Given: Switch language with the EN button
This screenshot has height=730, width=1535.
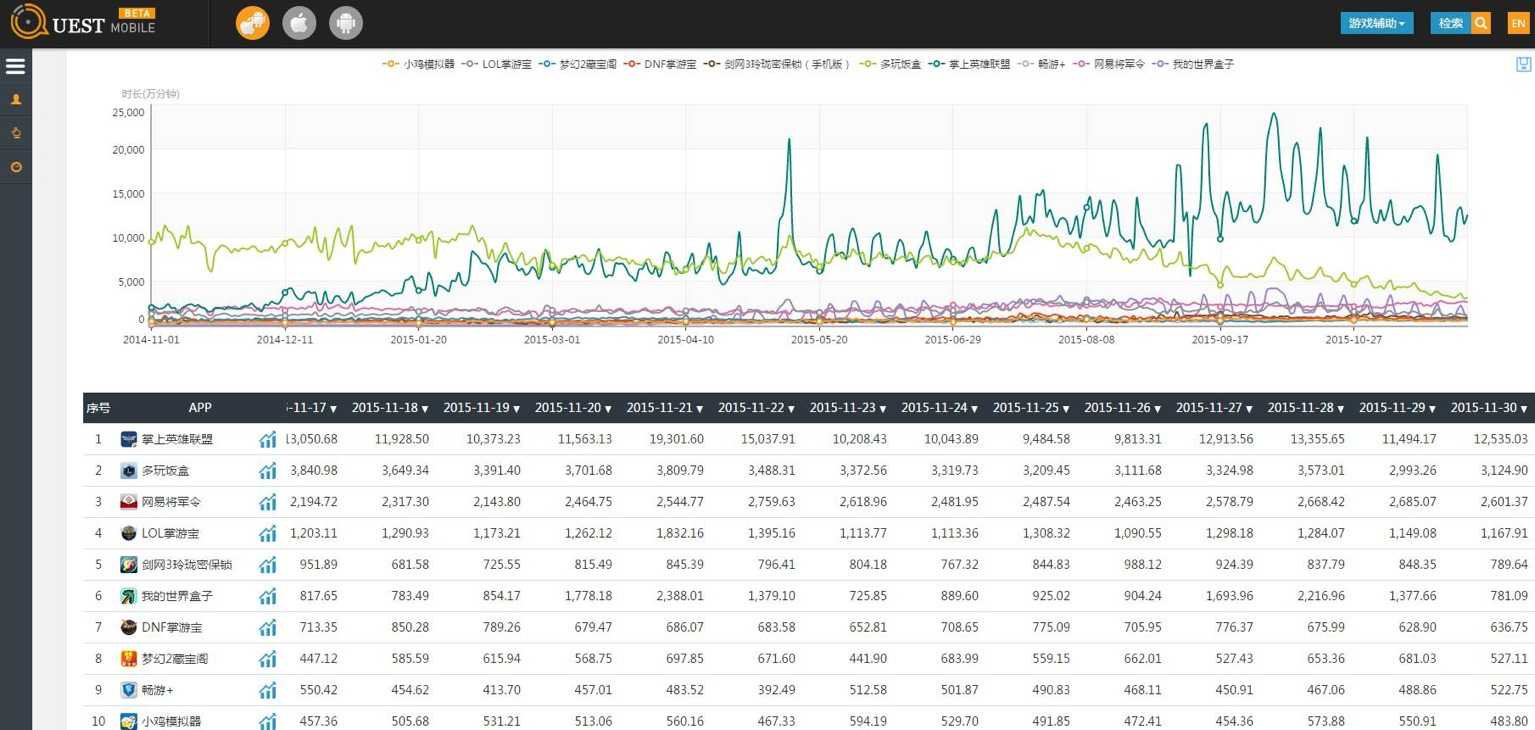Looking at the screenshot, I should click(1518, 23).
